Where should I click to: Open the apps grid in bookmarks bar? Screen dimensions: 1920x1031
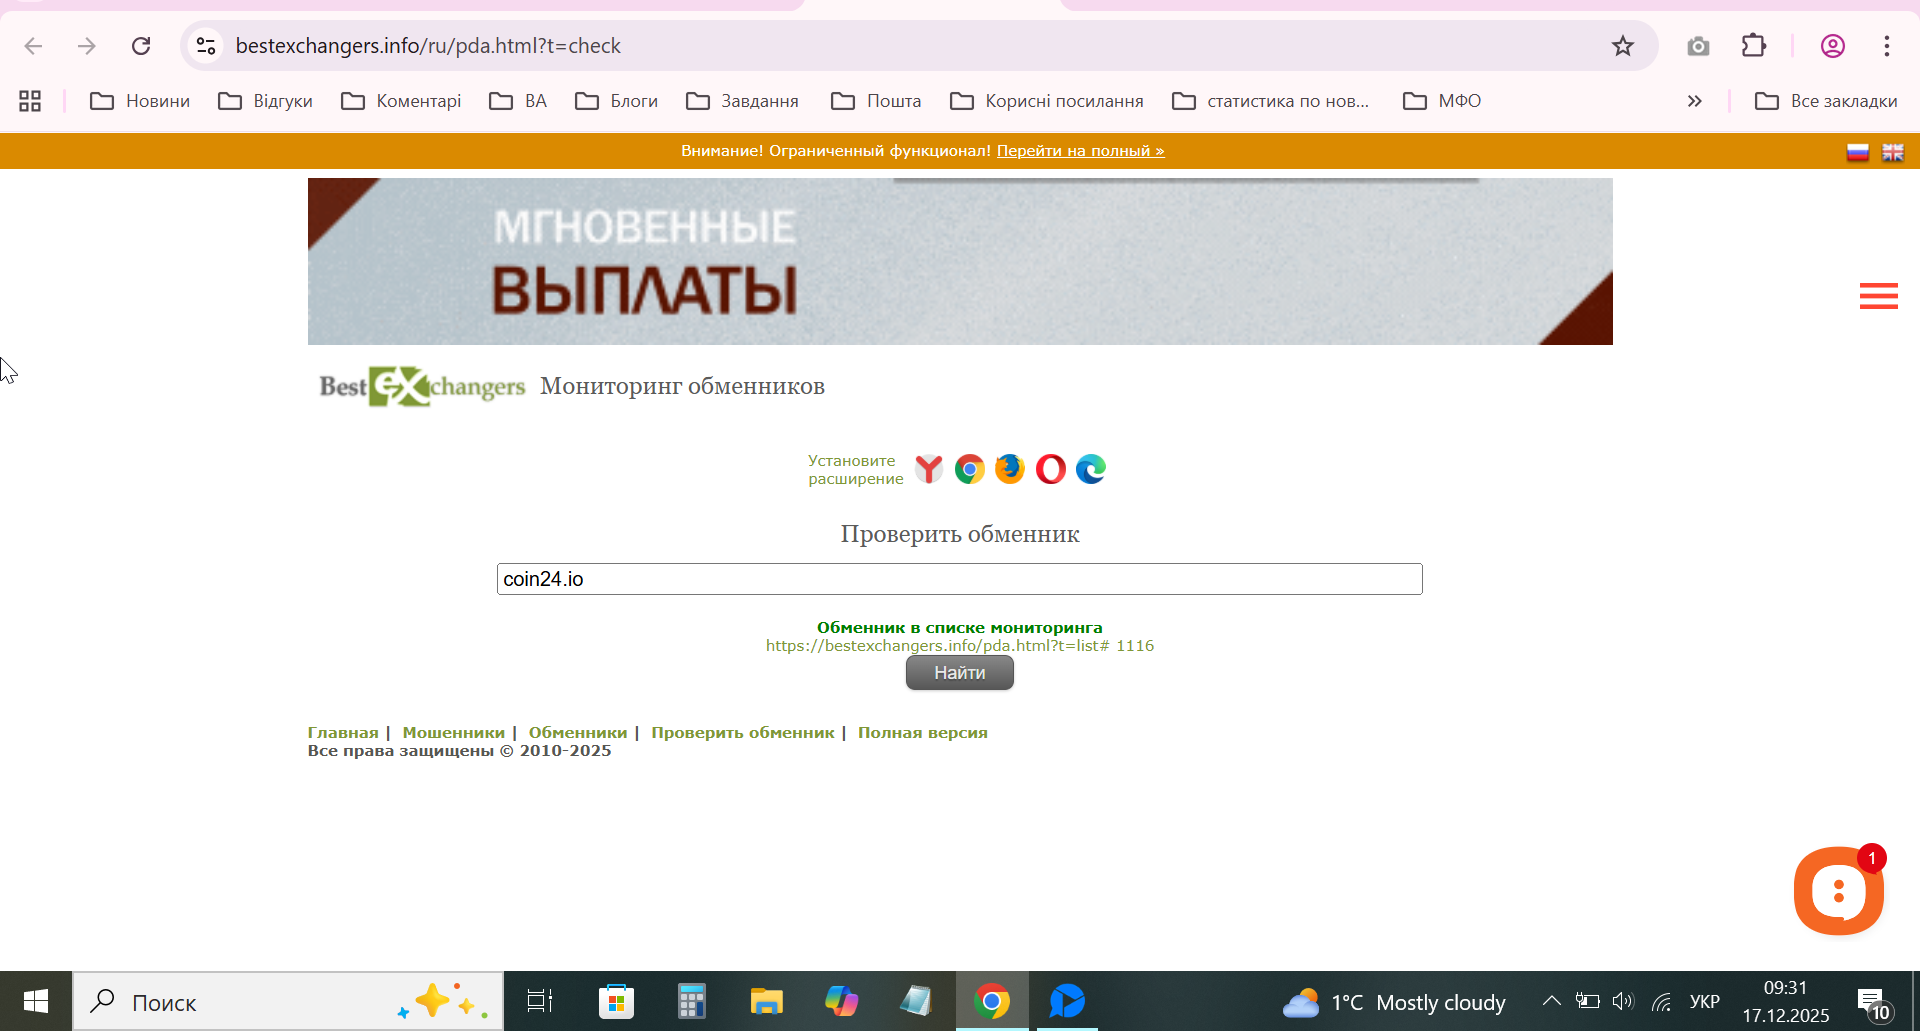[x=30, y=101]
